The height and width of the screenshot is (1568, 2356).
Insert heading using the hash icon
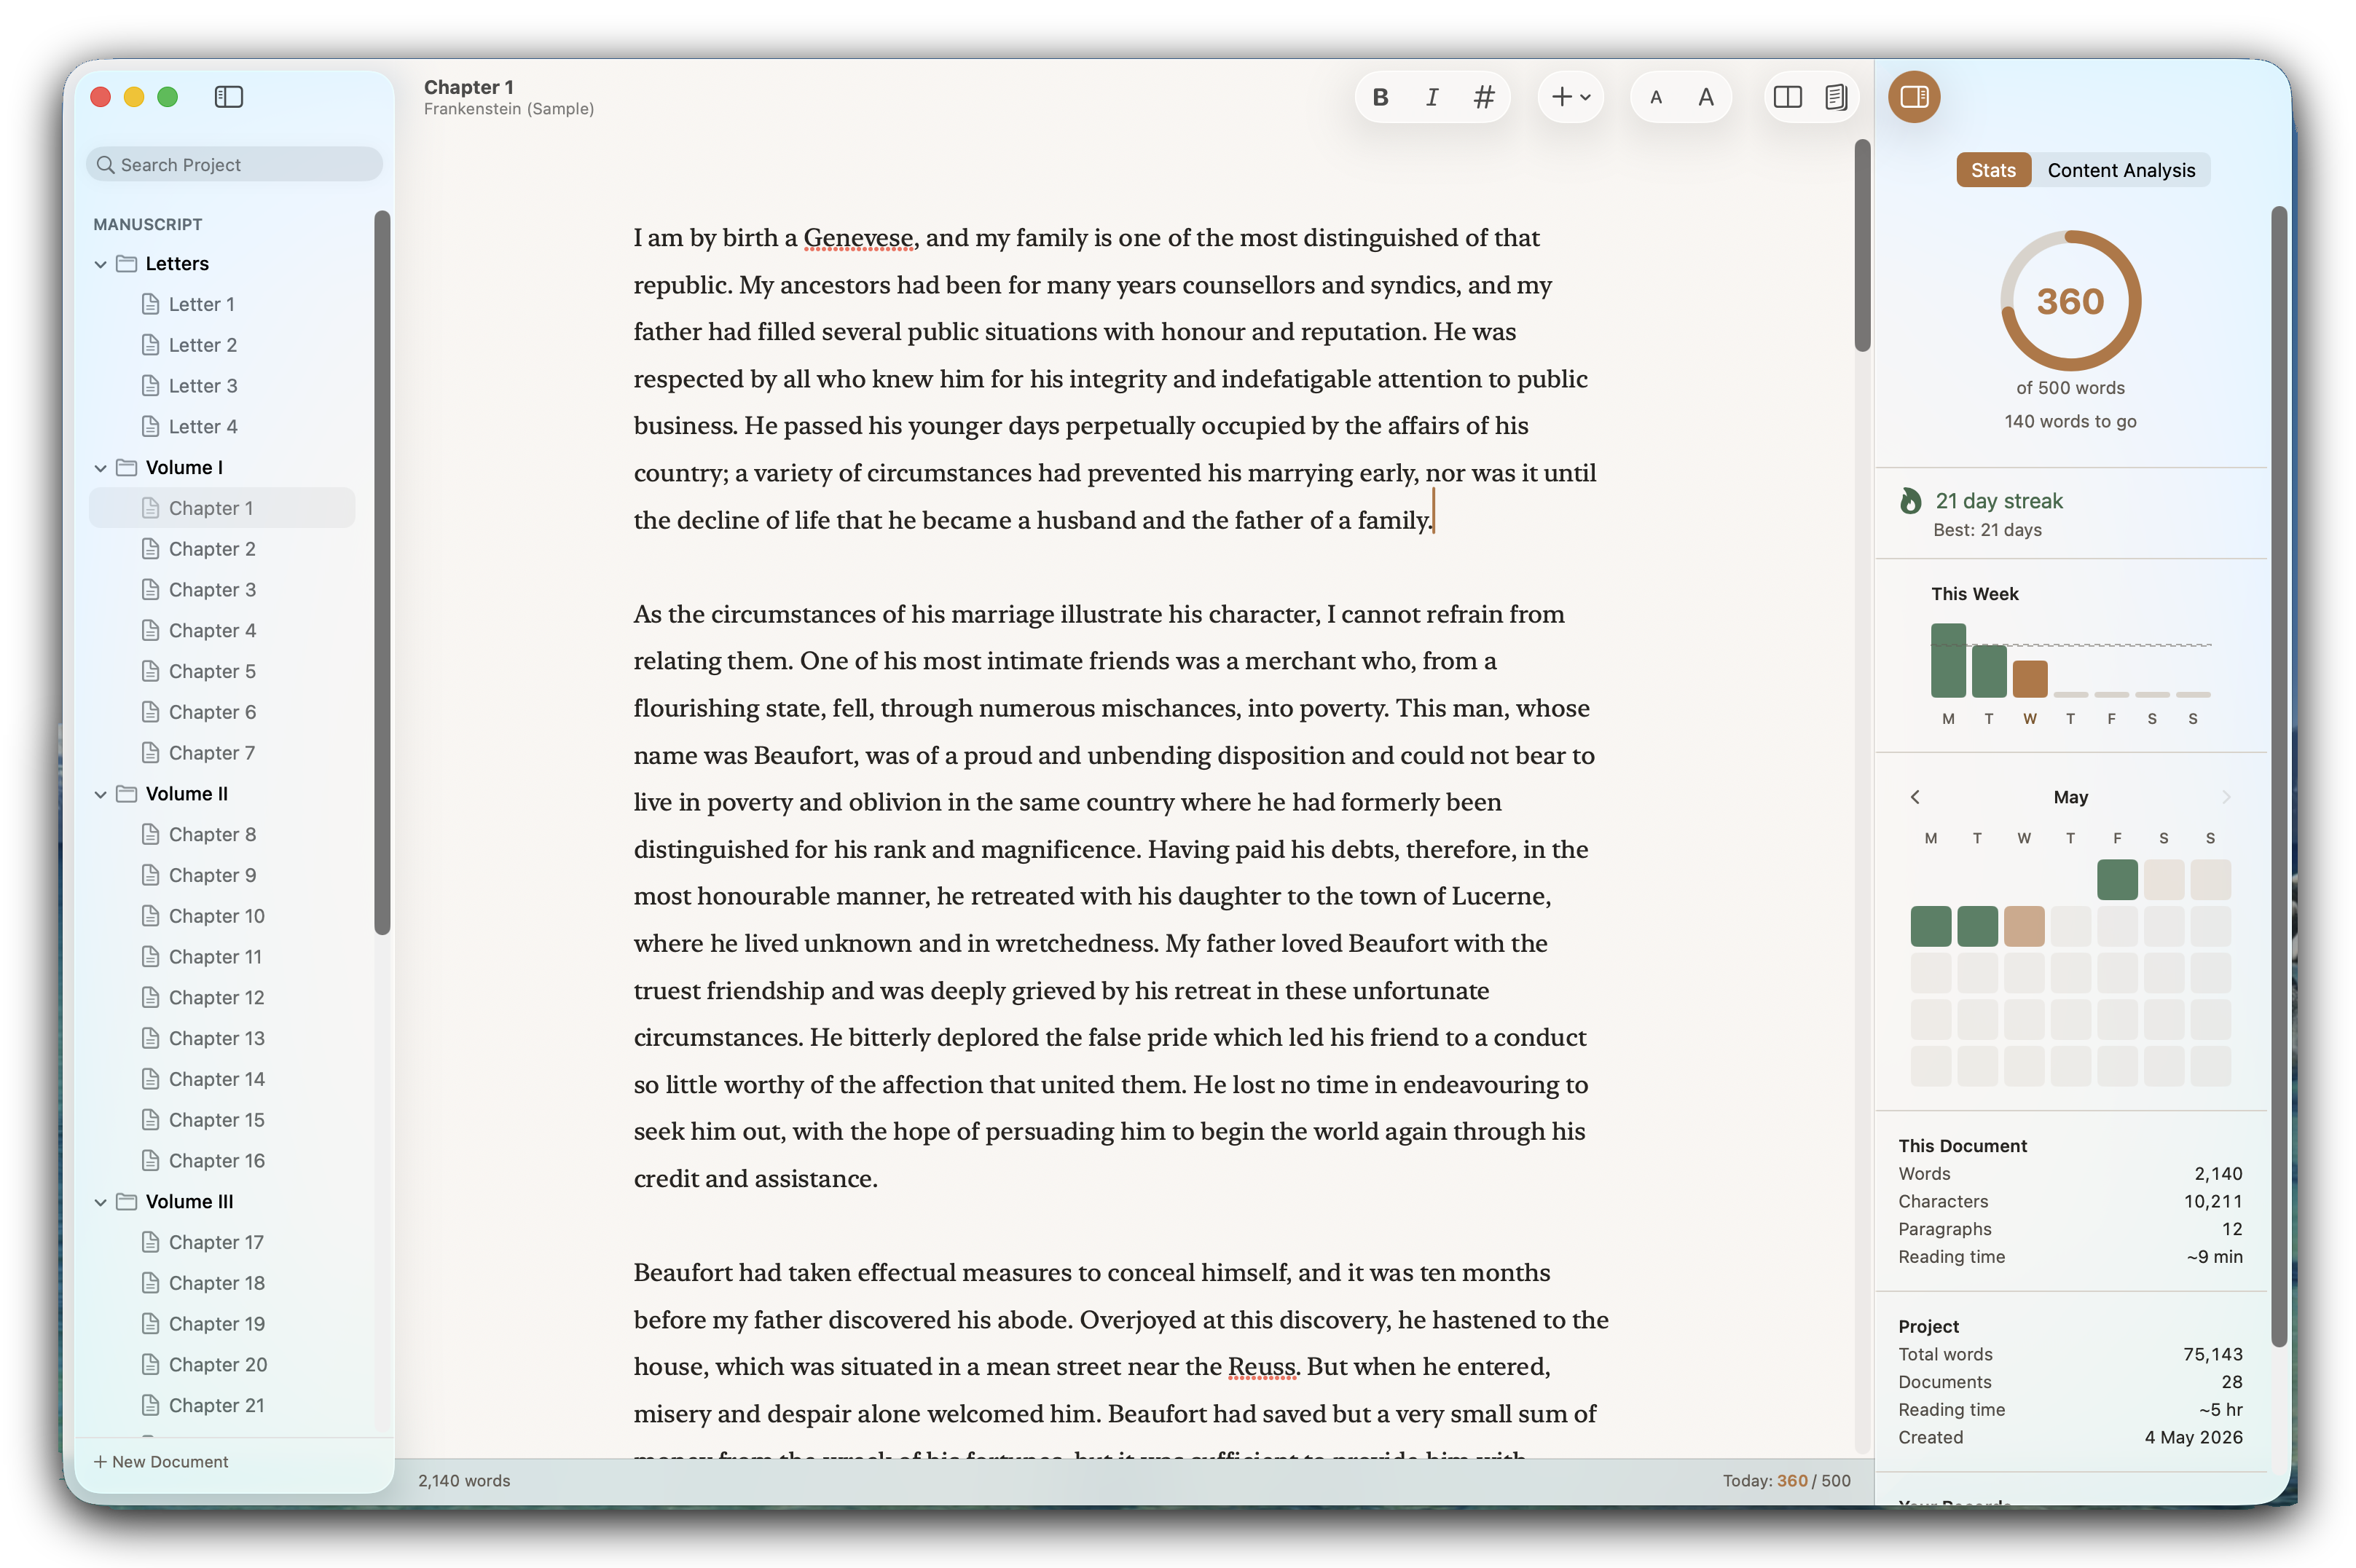tap(1484, 97)
